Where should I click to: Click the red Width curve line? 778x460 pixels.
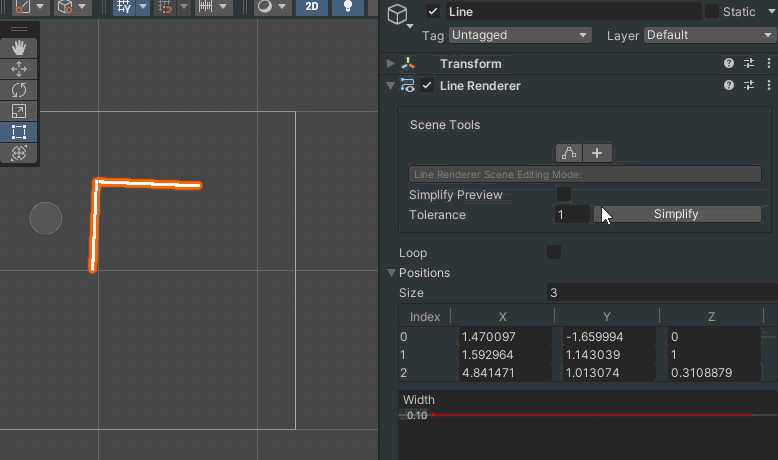(593, 415)
